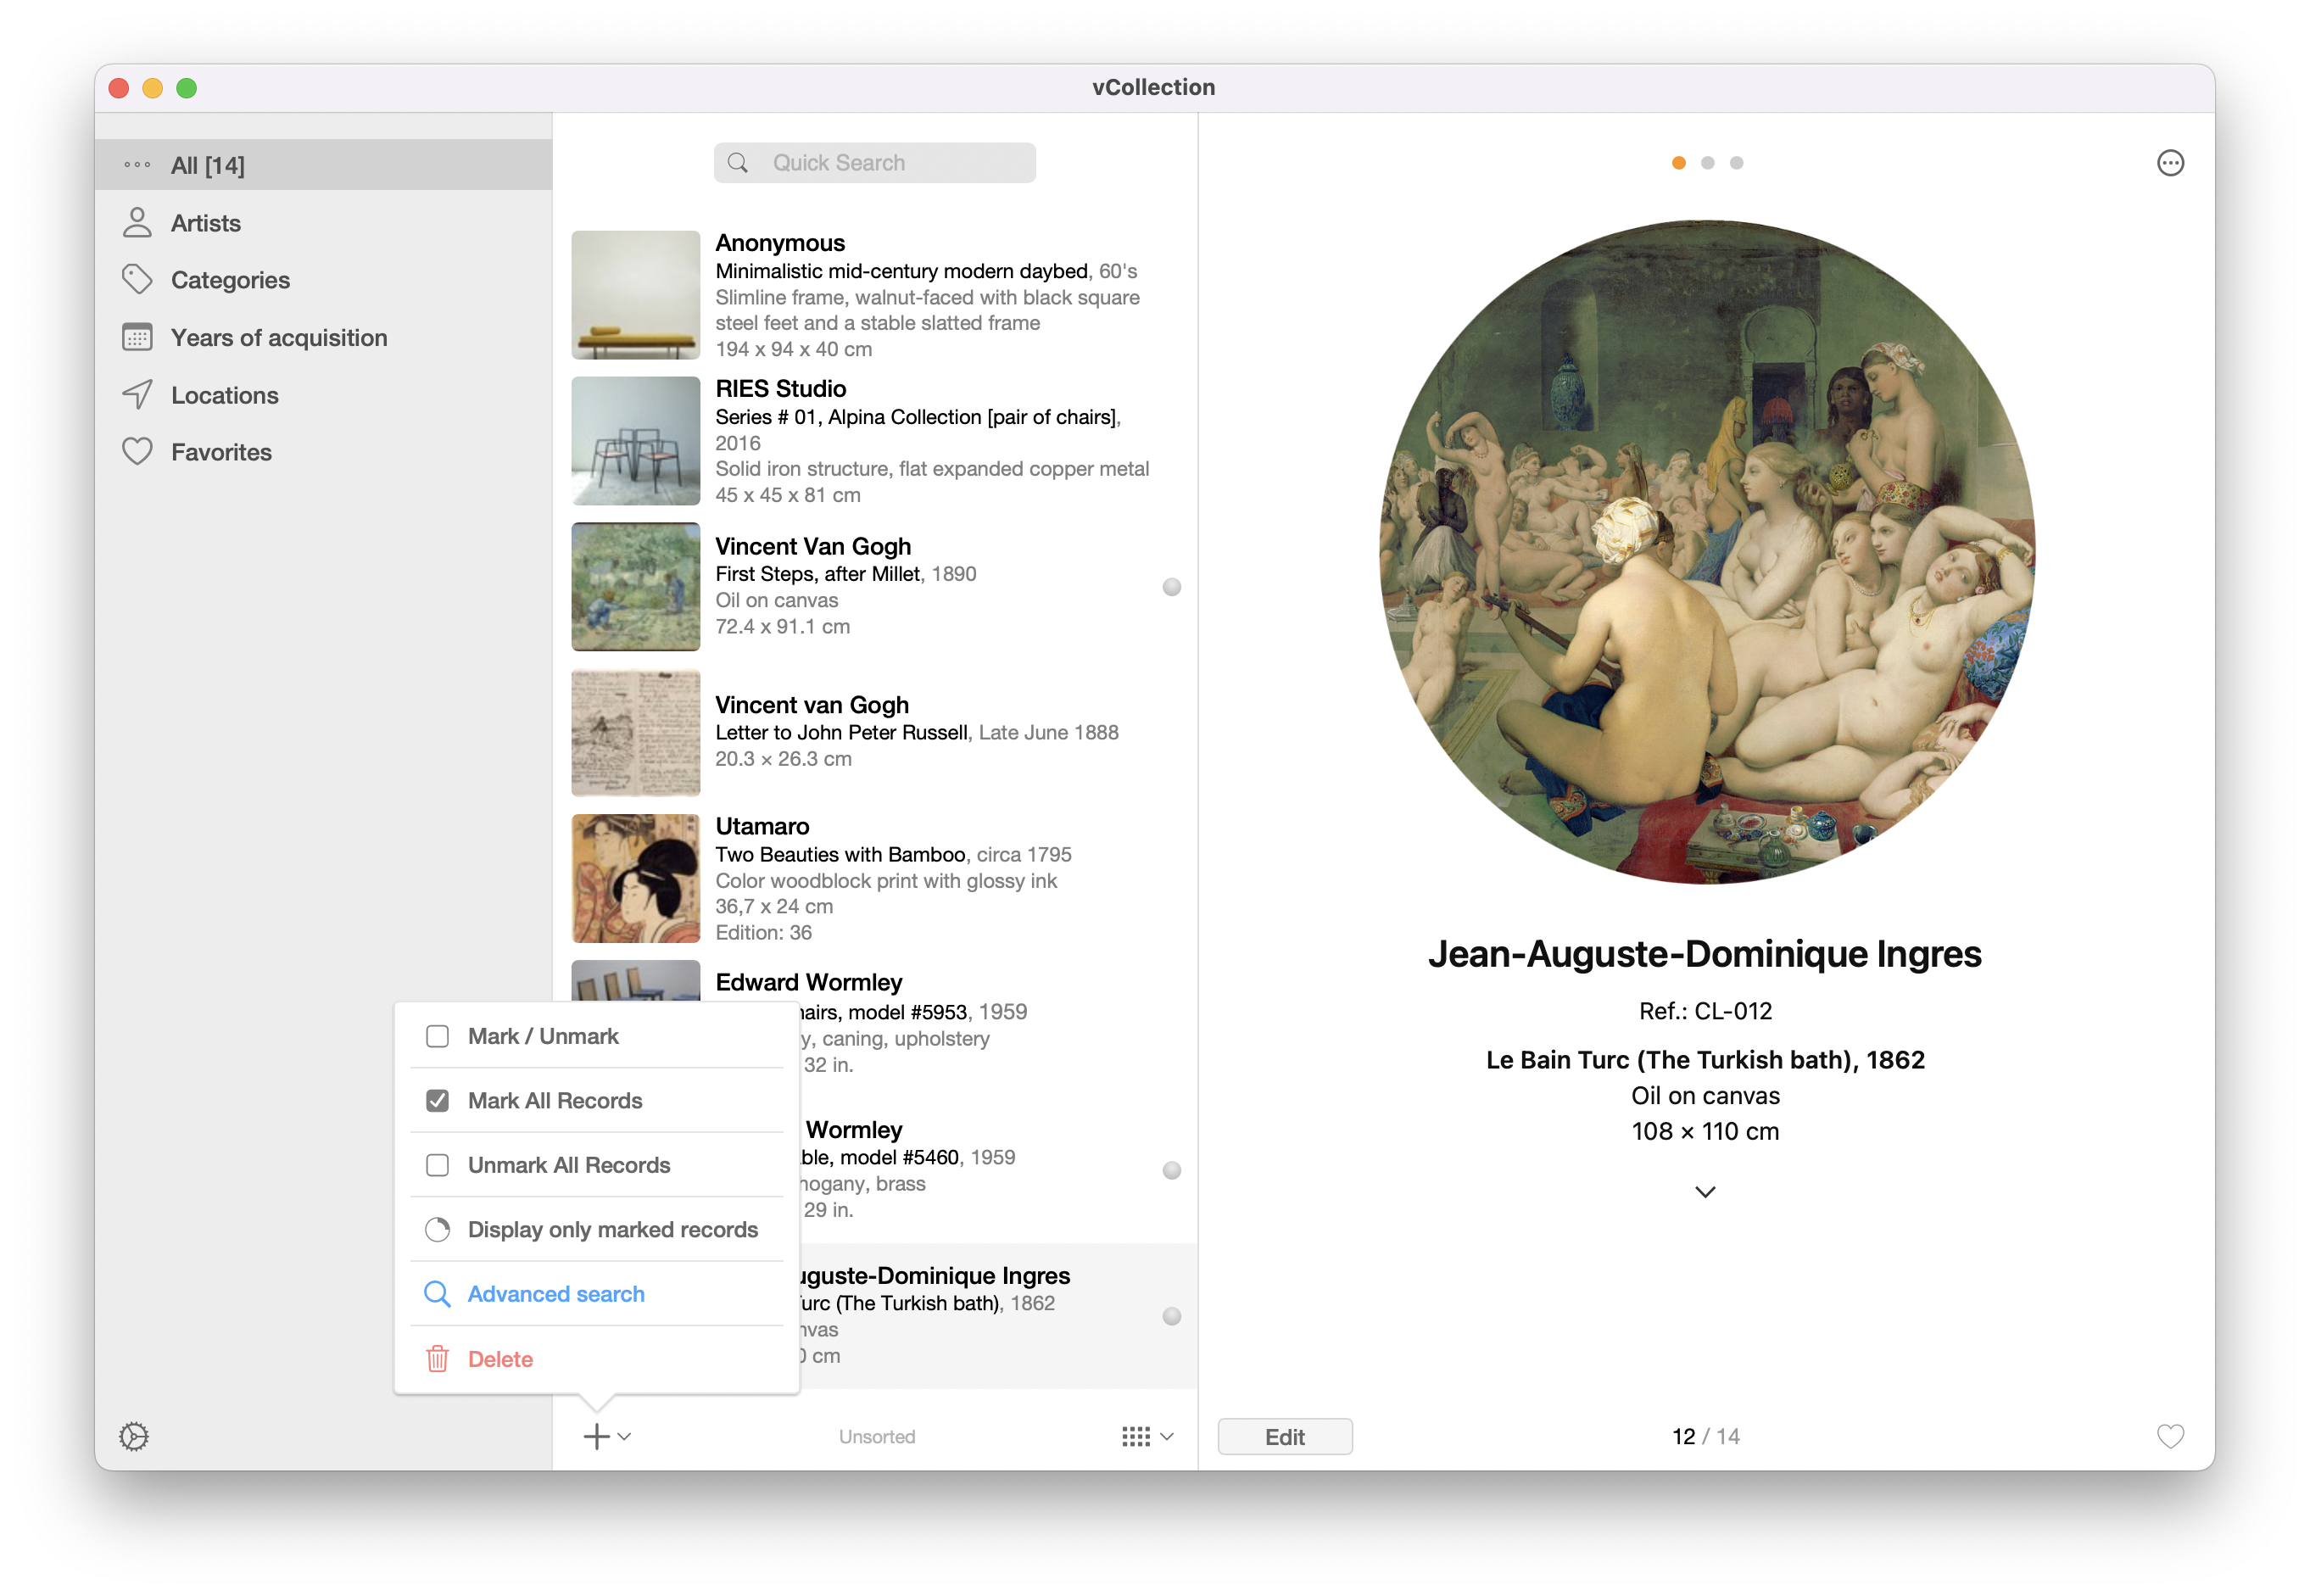Click the Years of acquisition calendar icon
Image resolution: width=2310 pixels, height=1596 pixels.
point(137,338)
